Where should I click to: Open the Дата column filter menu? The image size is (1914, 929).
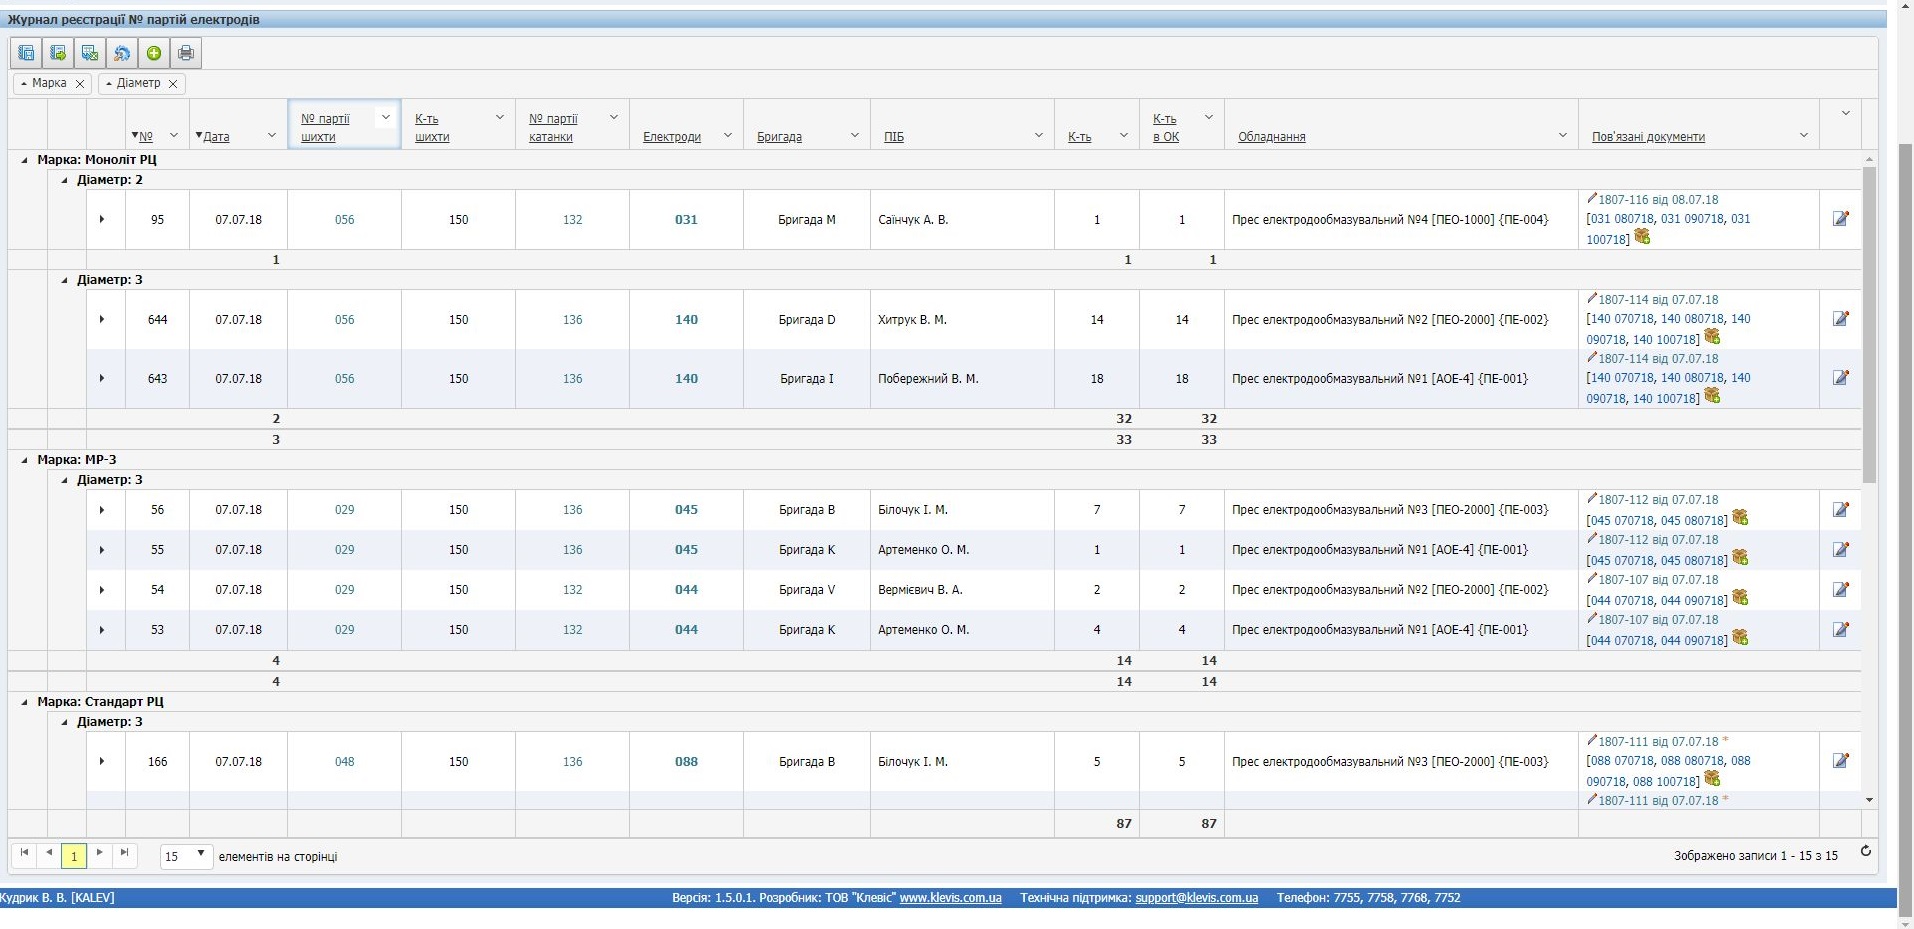pos(271,136)
